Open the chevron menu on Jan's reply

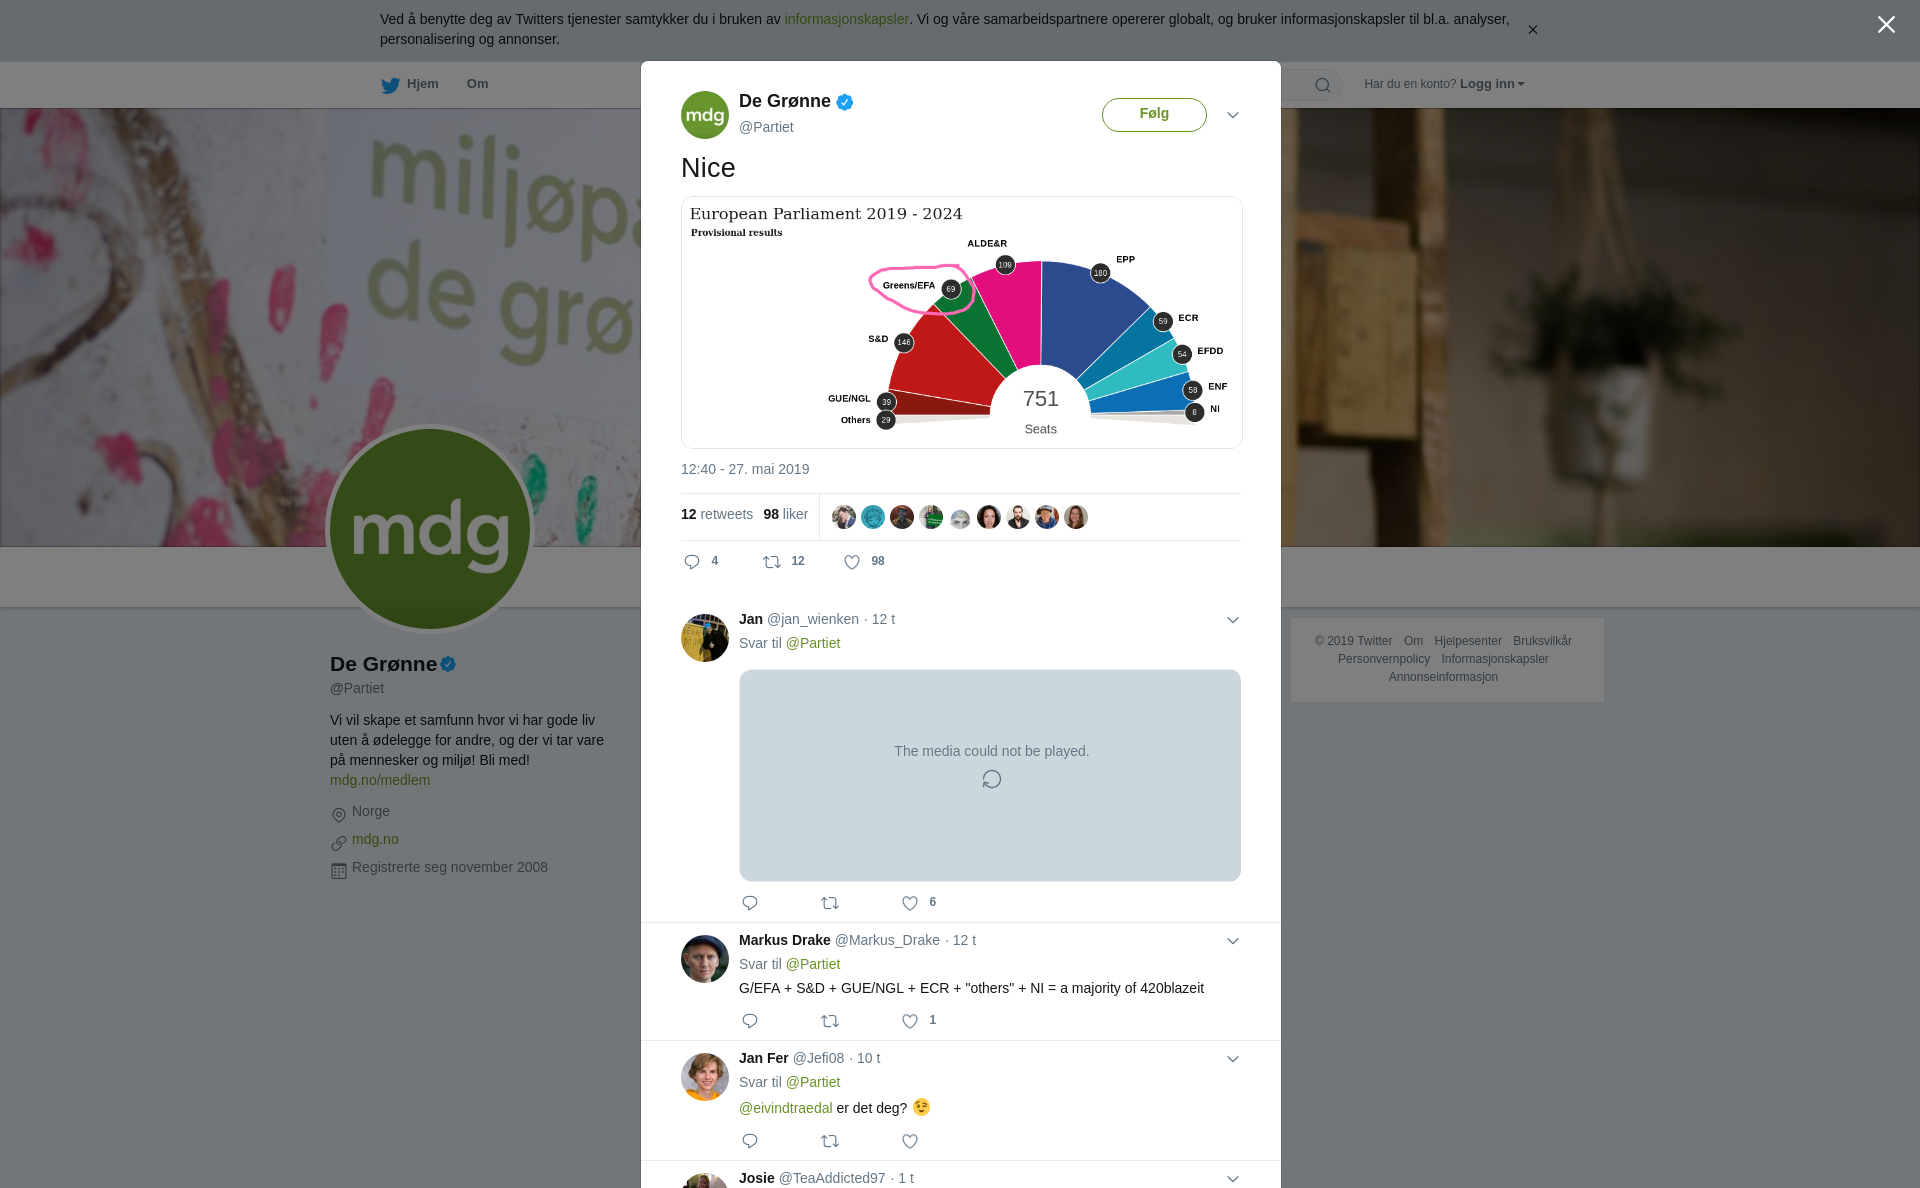coord(1233,620)
